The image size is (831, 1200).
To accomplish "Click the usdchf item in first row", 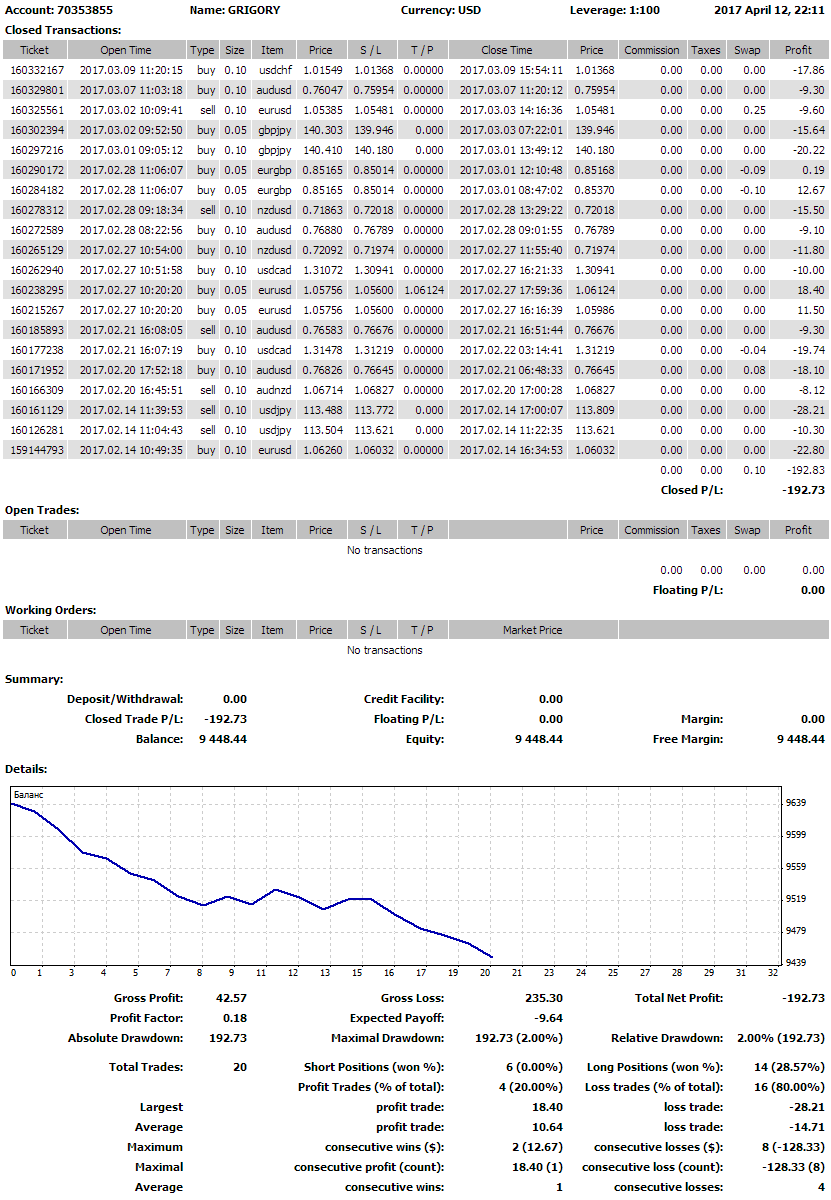I will tap(272, 70).
